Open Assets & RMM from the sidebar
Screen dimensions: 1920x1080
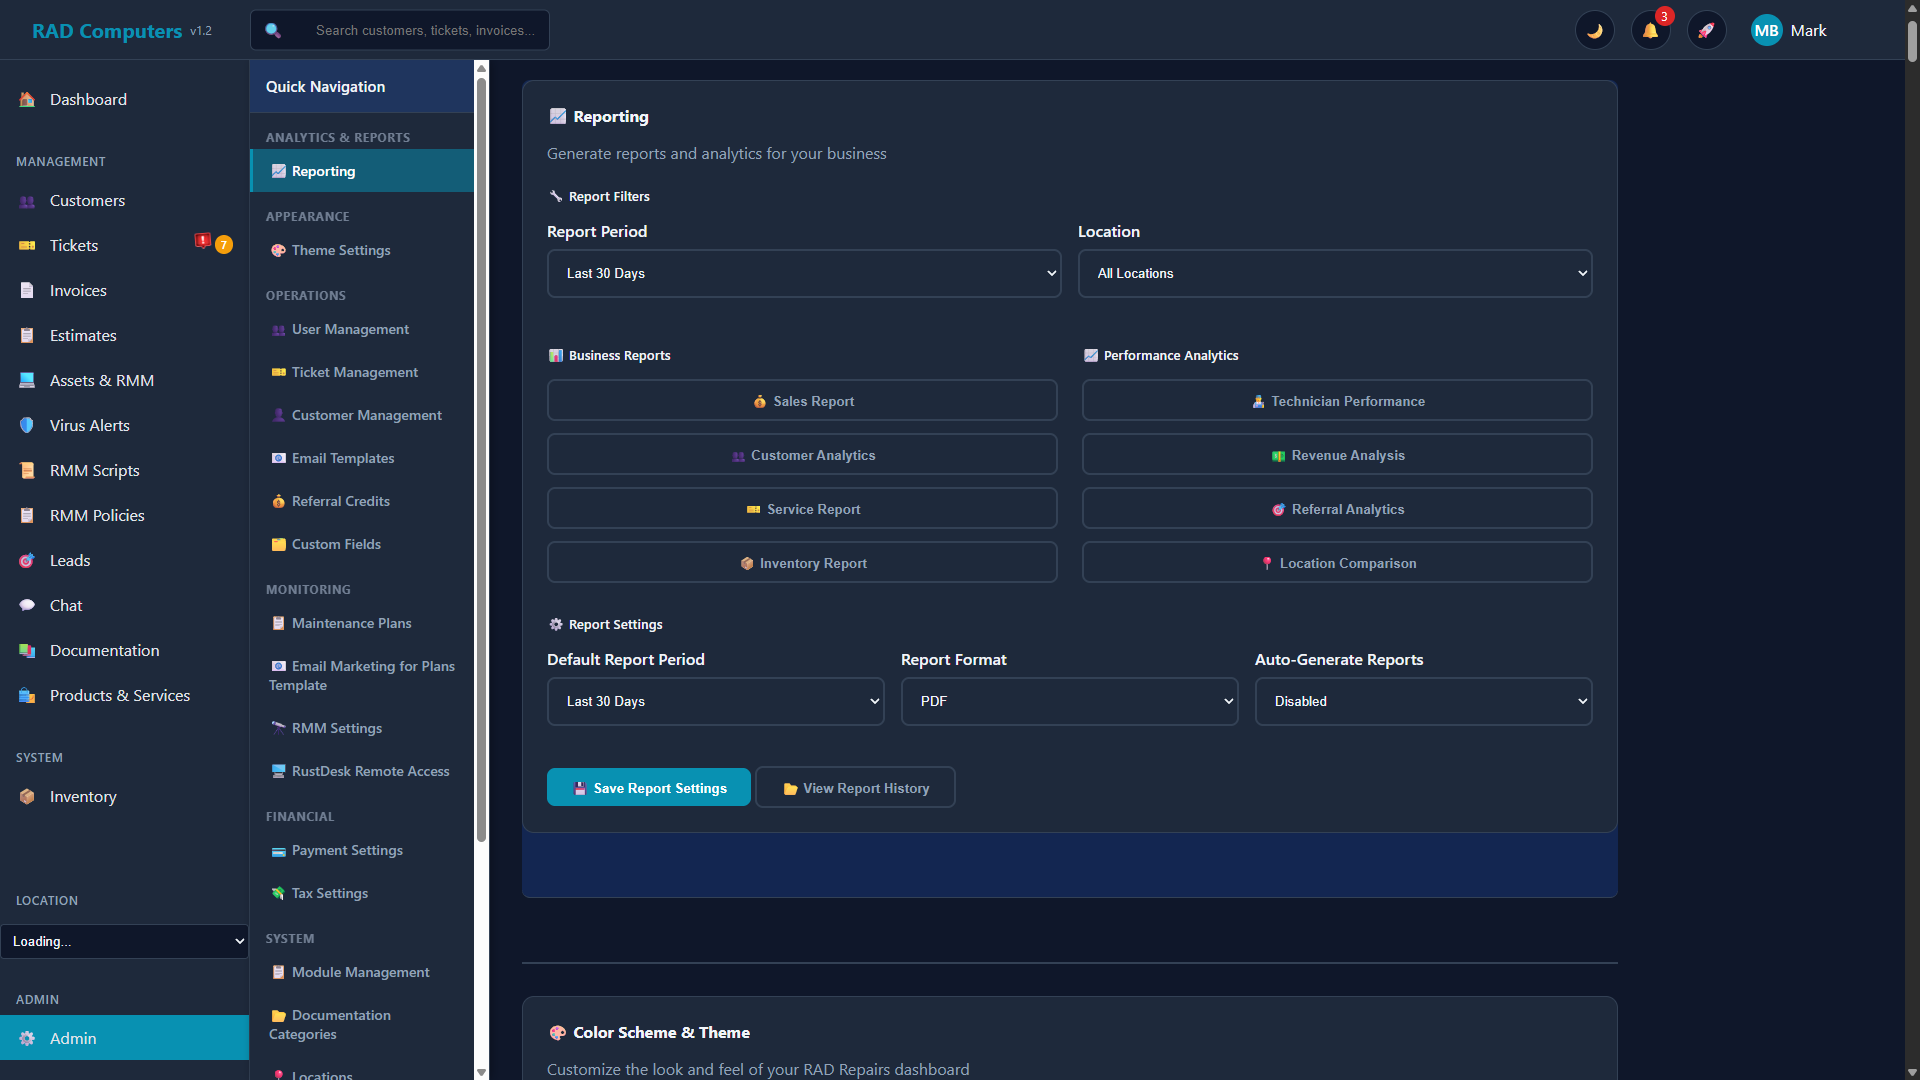click(99, 380)
